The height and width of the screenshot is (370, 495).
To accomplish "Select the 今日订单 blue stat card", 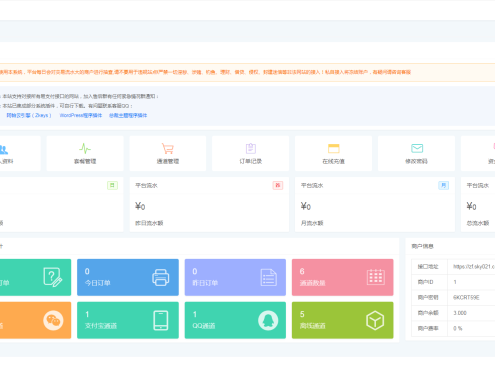I will [128, 277].
